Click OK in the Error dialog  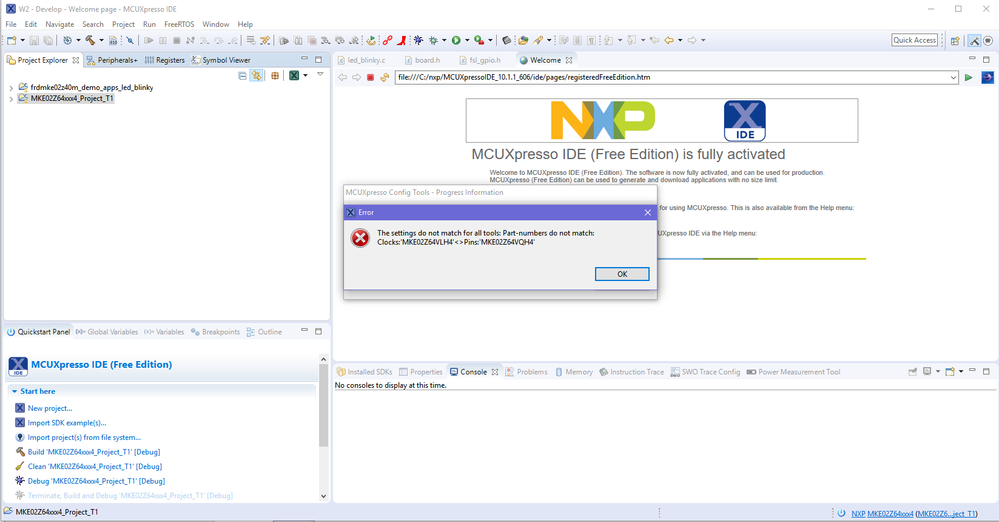coord(622,274)
